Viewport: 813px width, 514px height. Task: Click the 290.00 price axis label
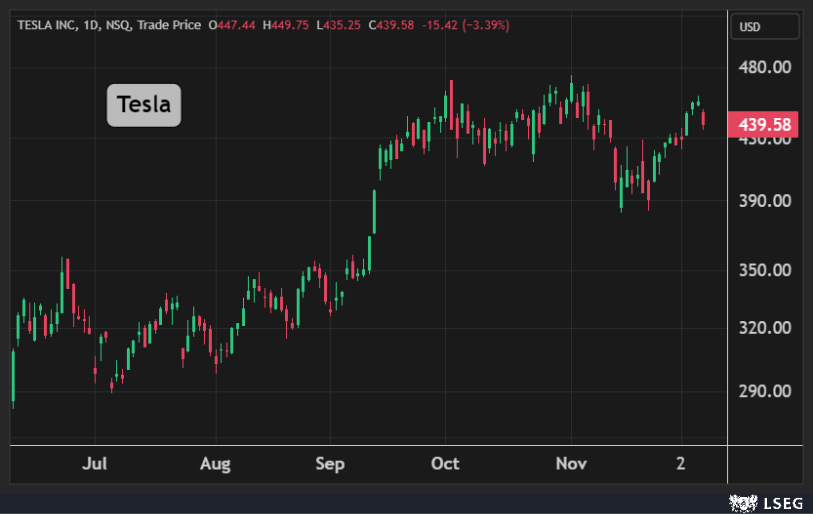[x=765, y=391]
